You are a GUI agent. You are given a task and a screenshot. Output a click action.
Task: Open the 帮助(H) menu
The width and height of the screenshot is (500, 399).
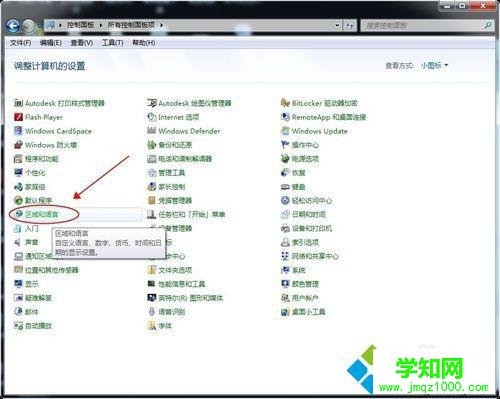pyautogui.click(x=144, y=43)
